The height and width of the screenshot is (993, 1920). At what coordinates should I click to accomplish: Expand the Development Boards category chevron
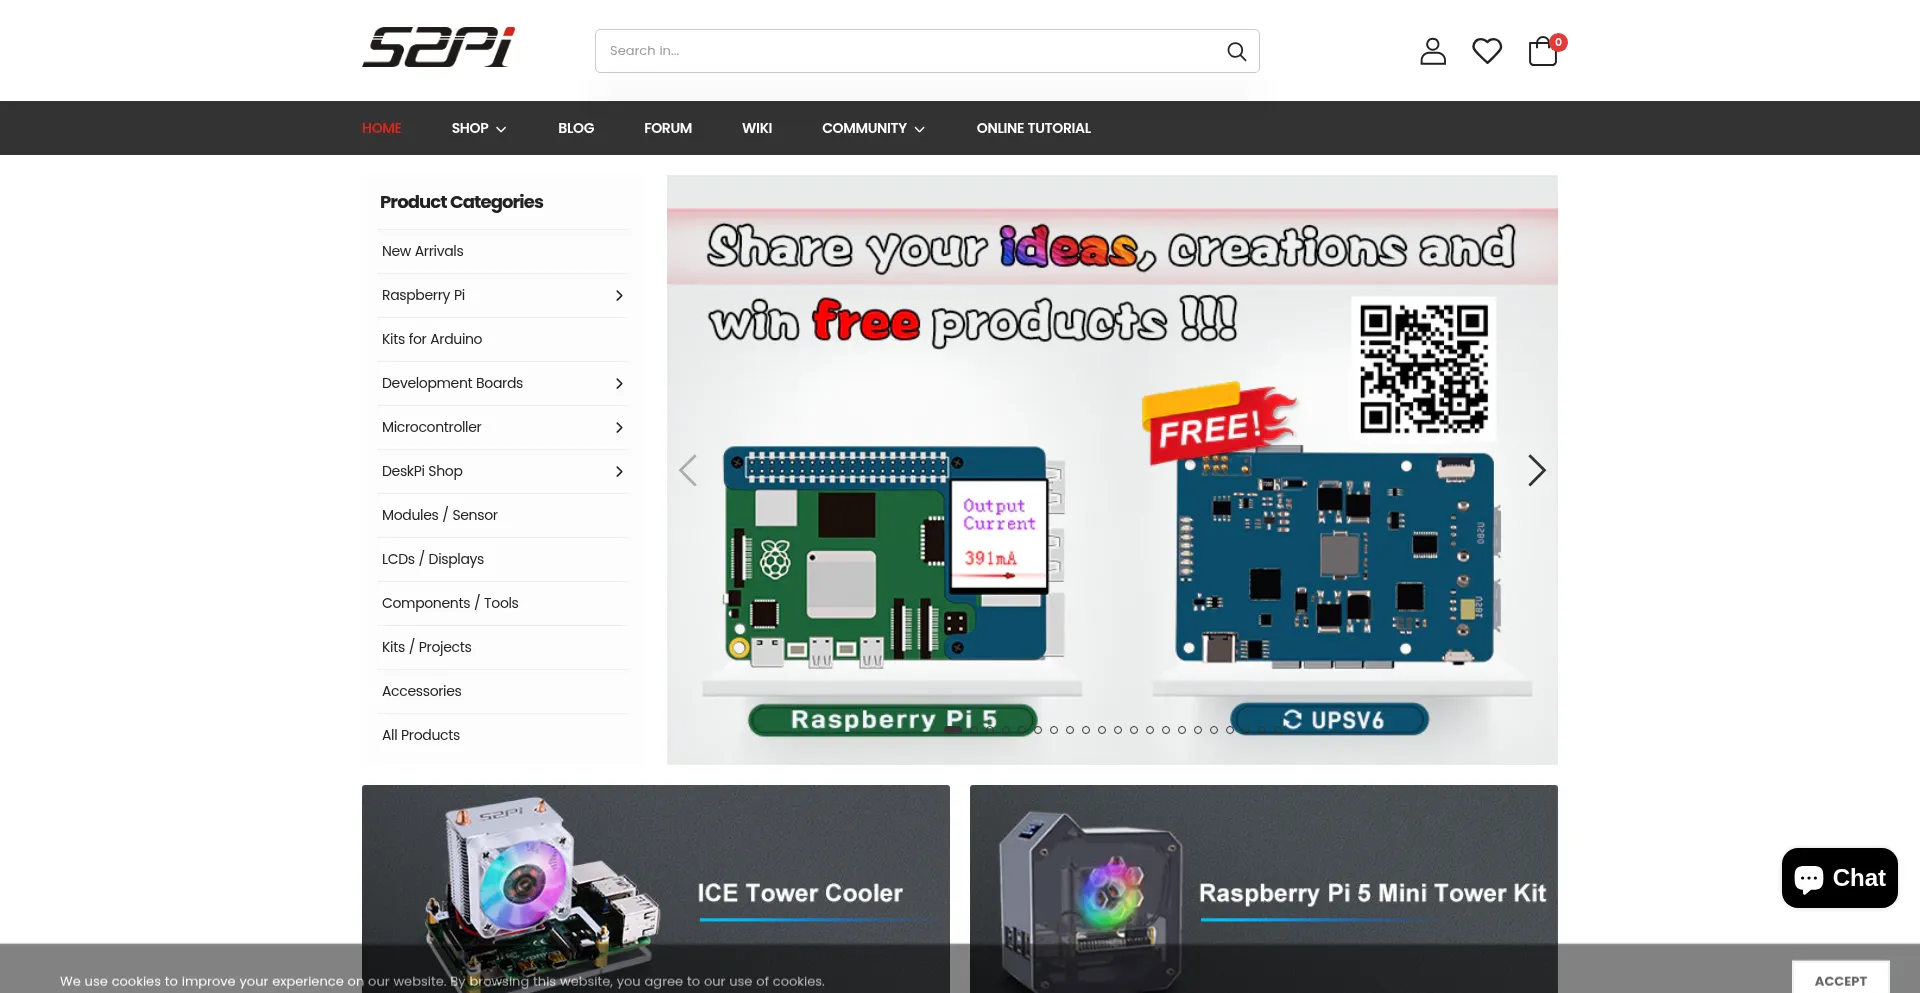click(x=619, y=383)
